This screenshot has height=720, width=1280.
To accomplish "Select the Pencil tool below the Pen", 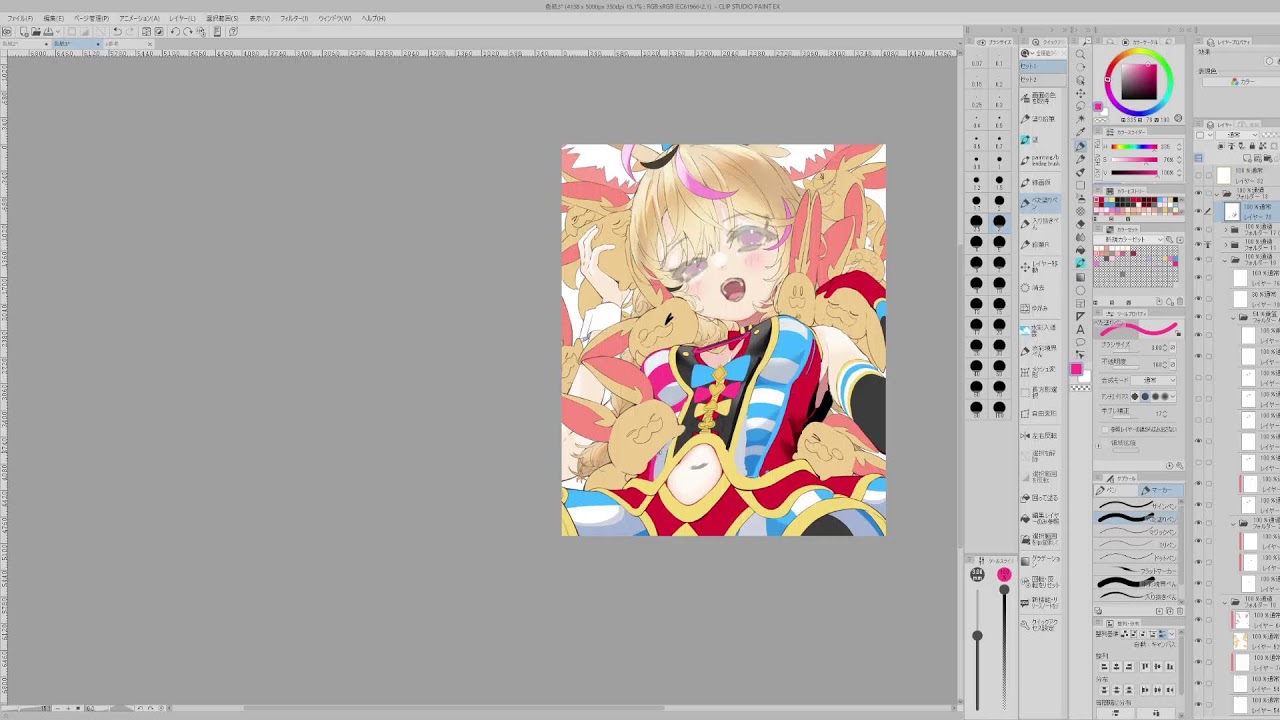I will click(1080, 159).
